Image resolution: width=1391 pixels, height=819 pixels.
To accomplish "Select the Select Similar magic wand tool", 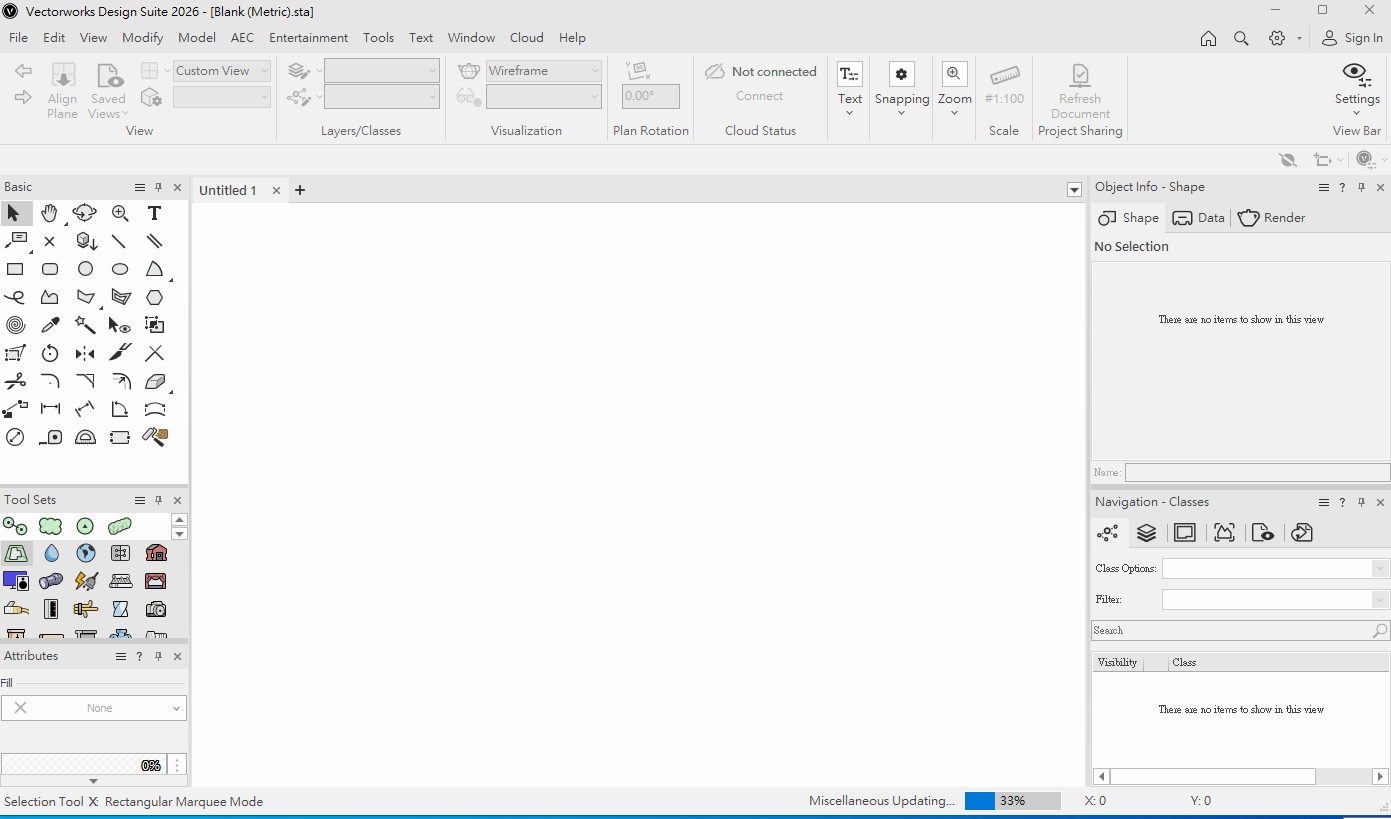I will coord(85,325).
